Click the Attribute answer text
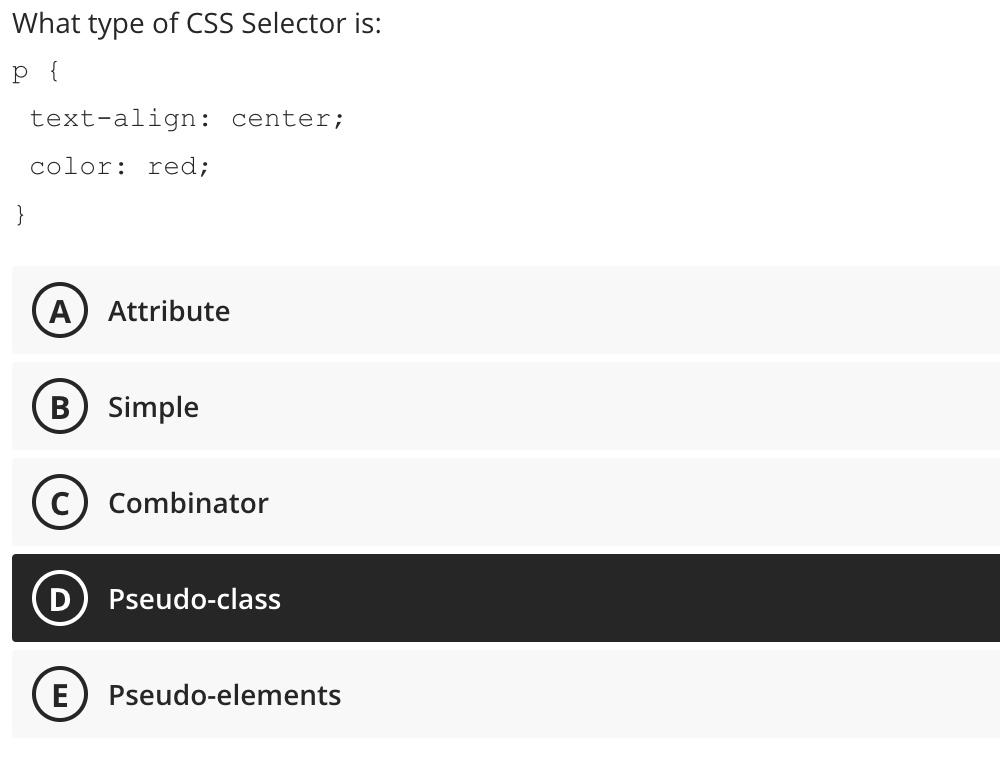This screenshot has height=760, width=1000. point(169,310)
